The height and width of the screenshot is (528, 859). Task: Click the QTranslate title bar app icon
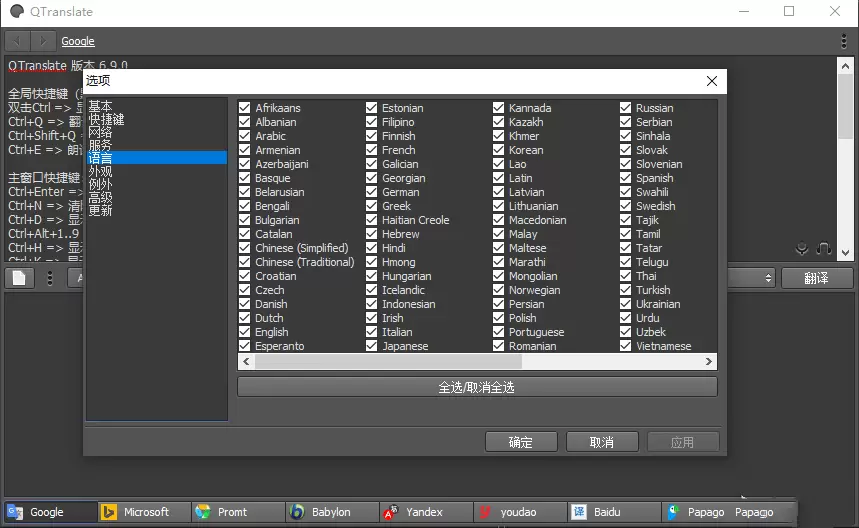pos(17,12)
